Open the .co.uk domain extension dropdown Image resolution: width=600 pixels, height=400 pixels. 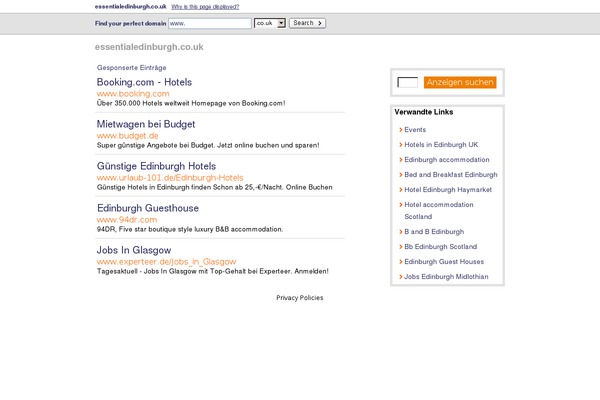270,23
